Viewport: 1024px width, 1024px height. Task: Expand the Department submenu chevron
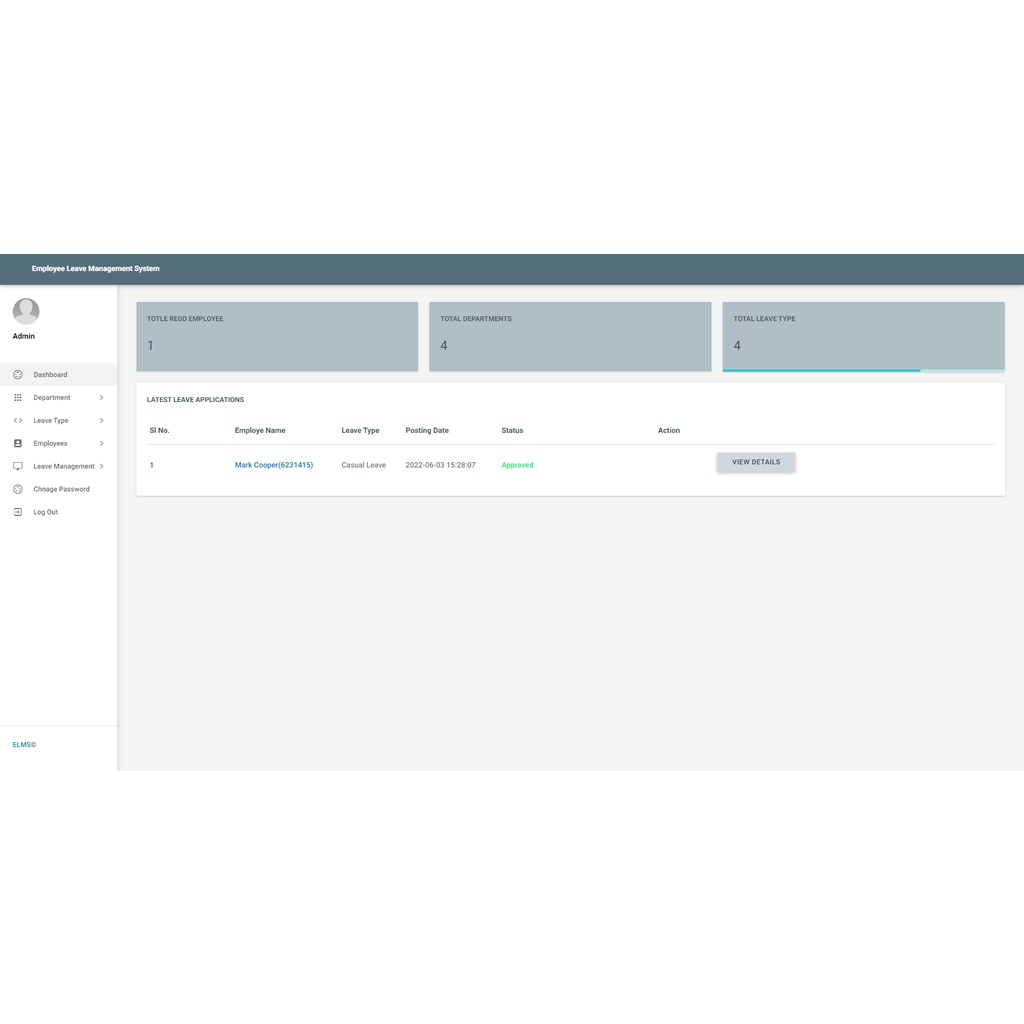101,398
